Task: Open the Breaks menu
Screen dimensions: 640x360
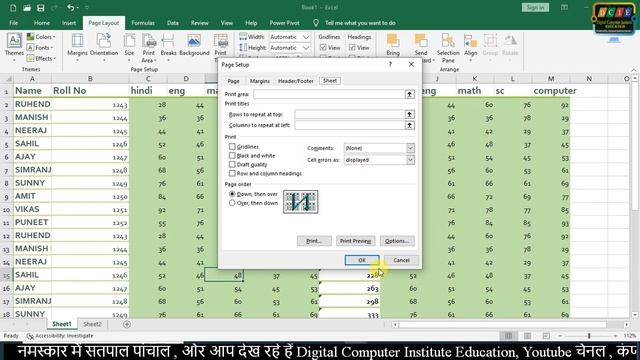Action: click(168, 47)
